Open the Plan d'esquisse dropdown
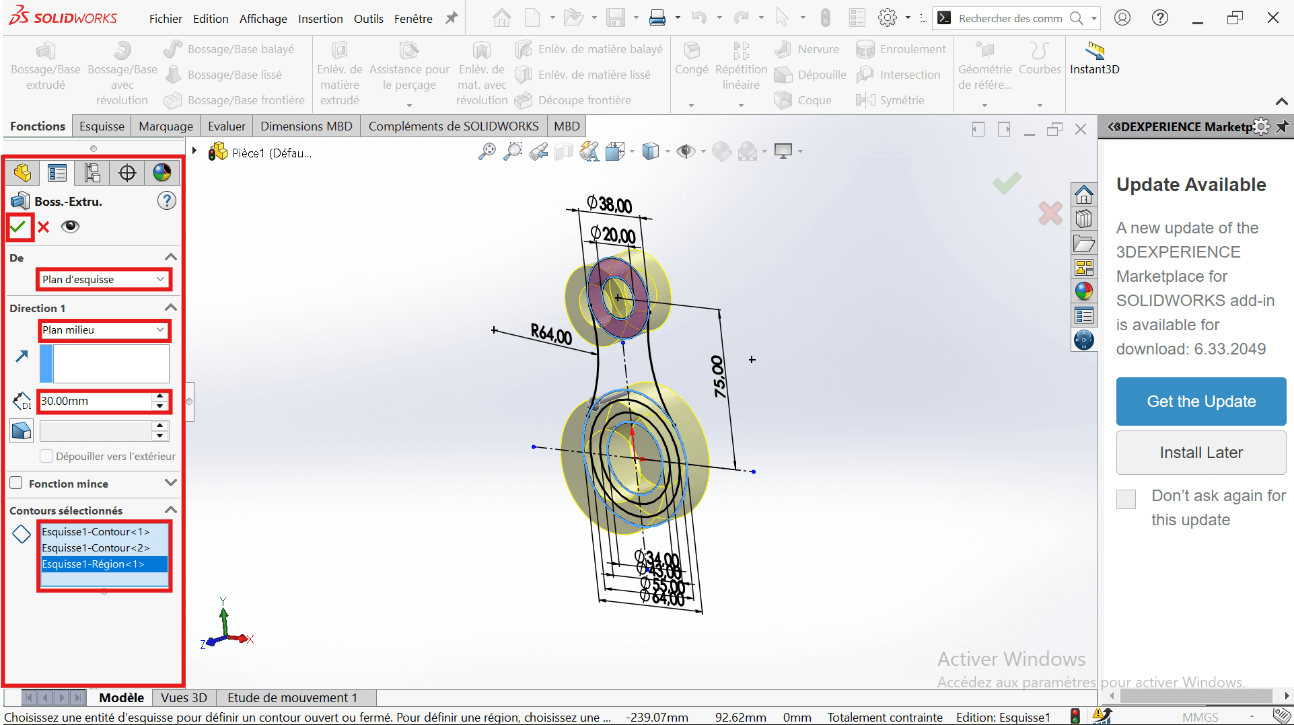Viewport: 1294px width, 725px height. pyautogui.click(x=104, y=279)
